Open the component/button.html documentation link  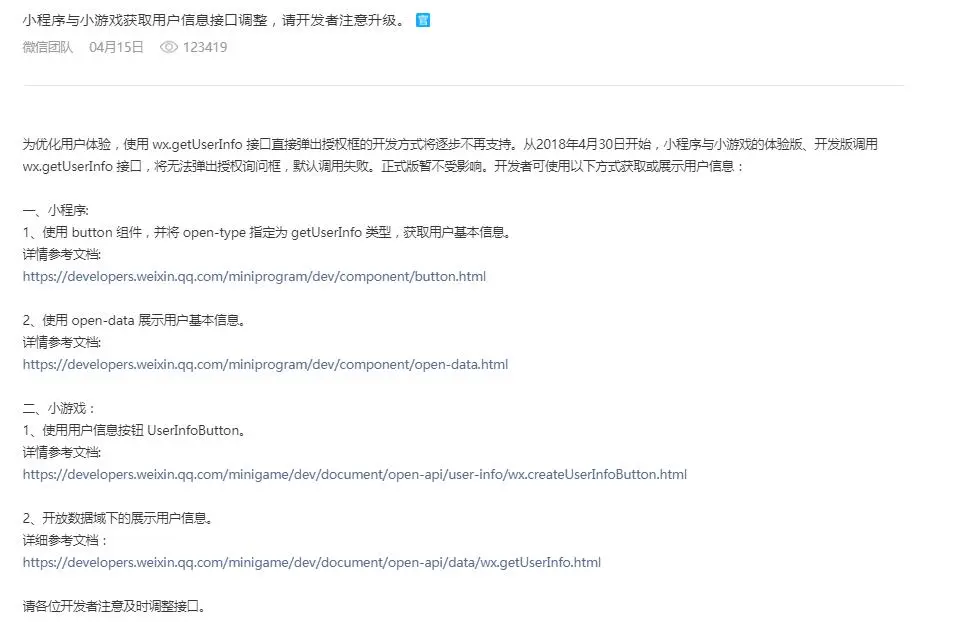pyautogui.click(x=254, y=277)
